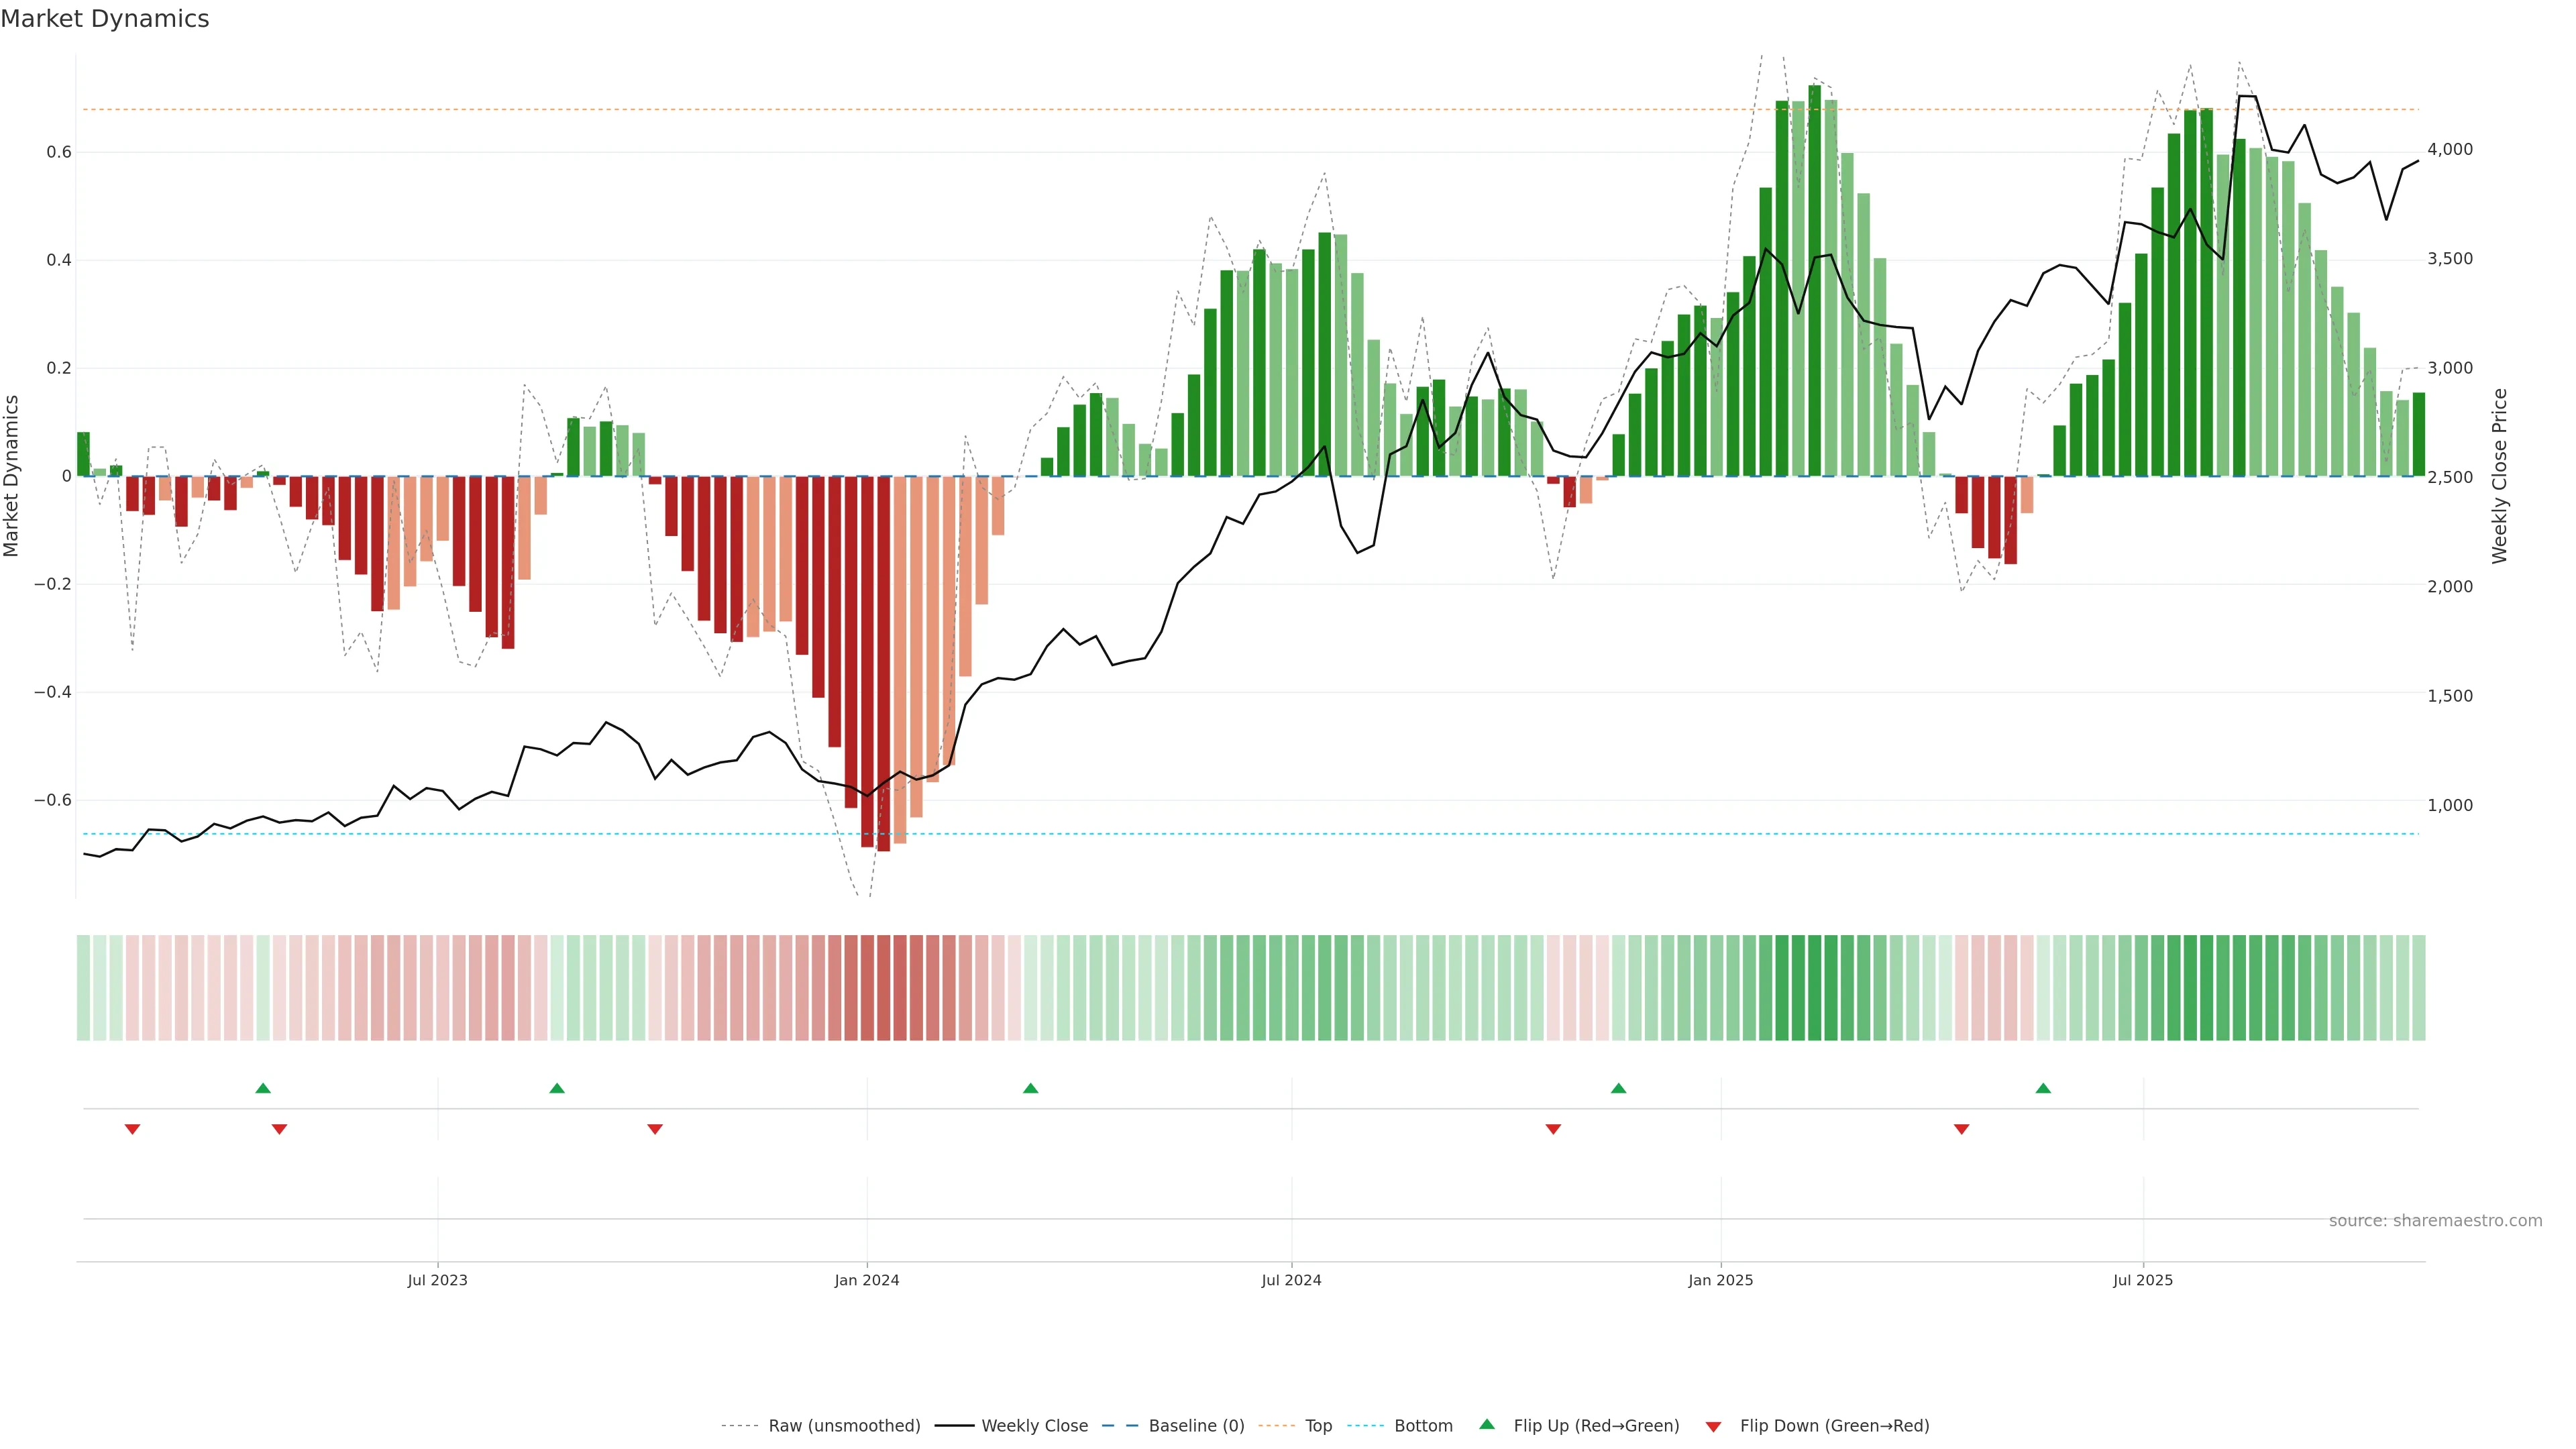The width and height of the screenshot is (2576, 1449).
Task: Click red triangle icon in Flip Down legend entry
Action: pos(1713,1426)
